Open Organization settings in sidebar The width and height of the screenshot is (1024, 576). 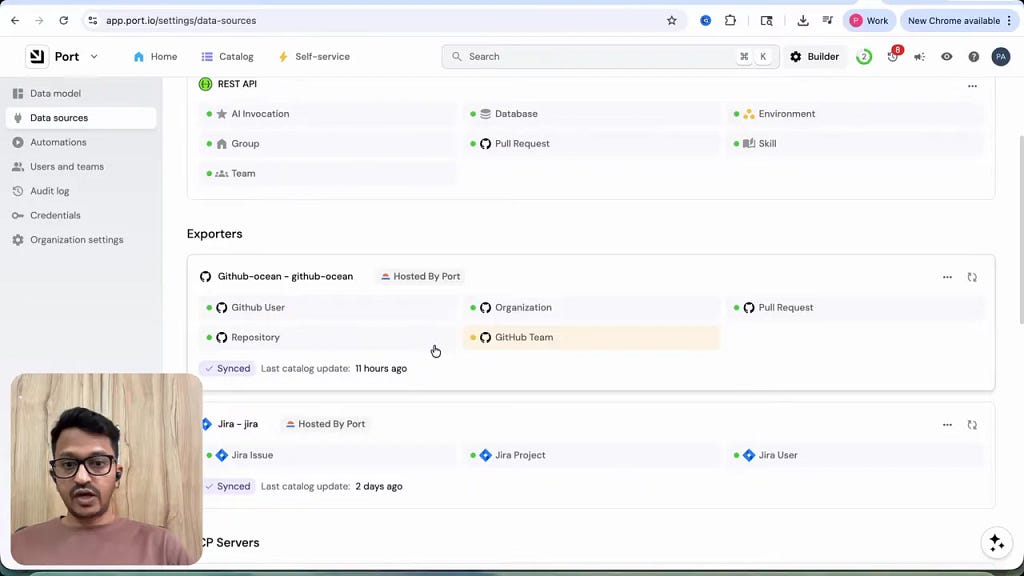81,240
